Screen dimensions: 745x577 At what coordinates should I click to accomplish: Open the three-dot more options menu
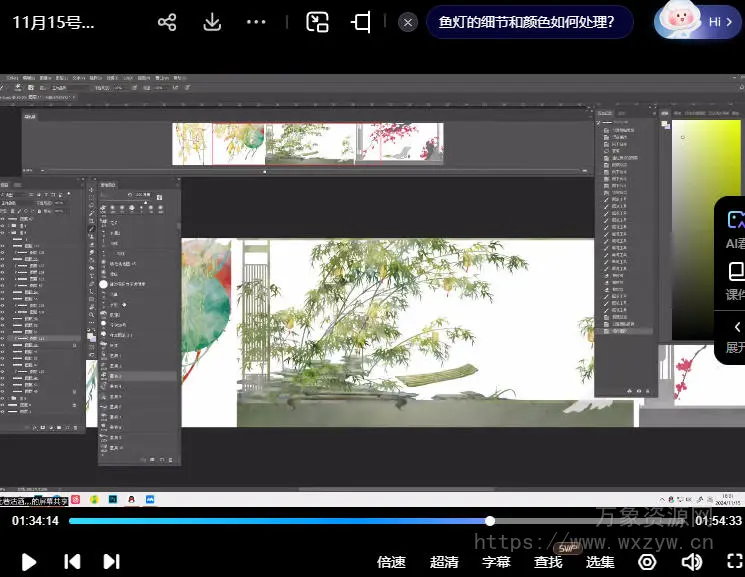click(x=256, y=22)
